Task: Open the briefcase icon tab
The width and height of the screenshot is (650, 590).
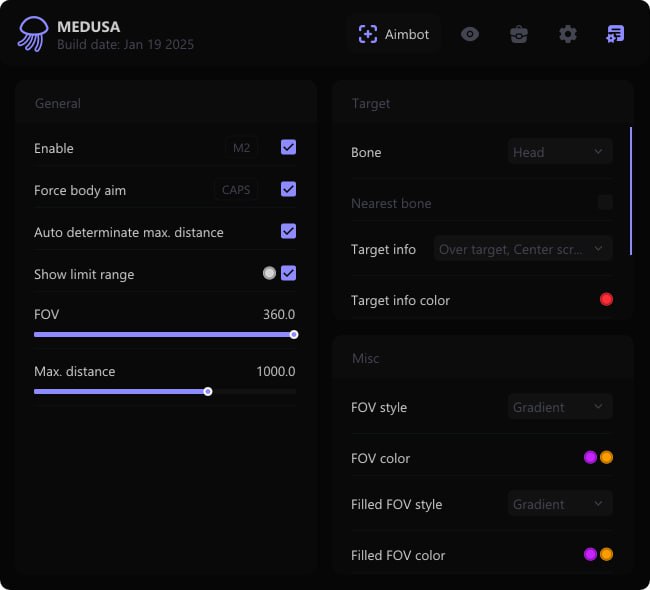Action: point(519,34)
